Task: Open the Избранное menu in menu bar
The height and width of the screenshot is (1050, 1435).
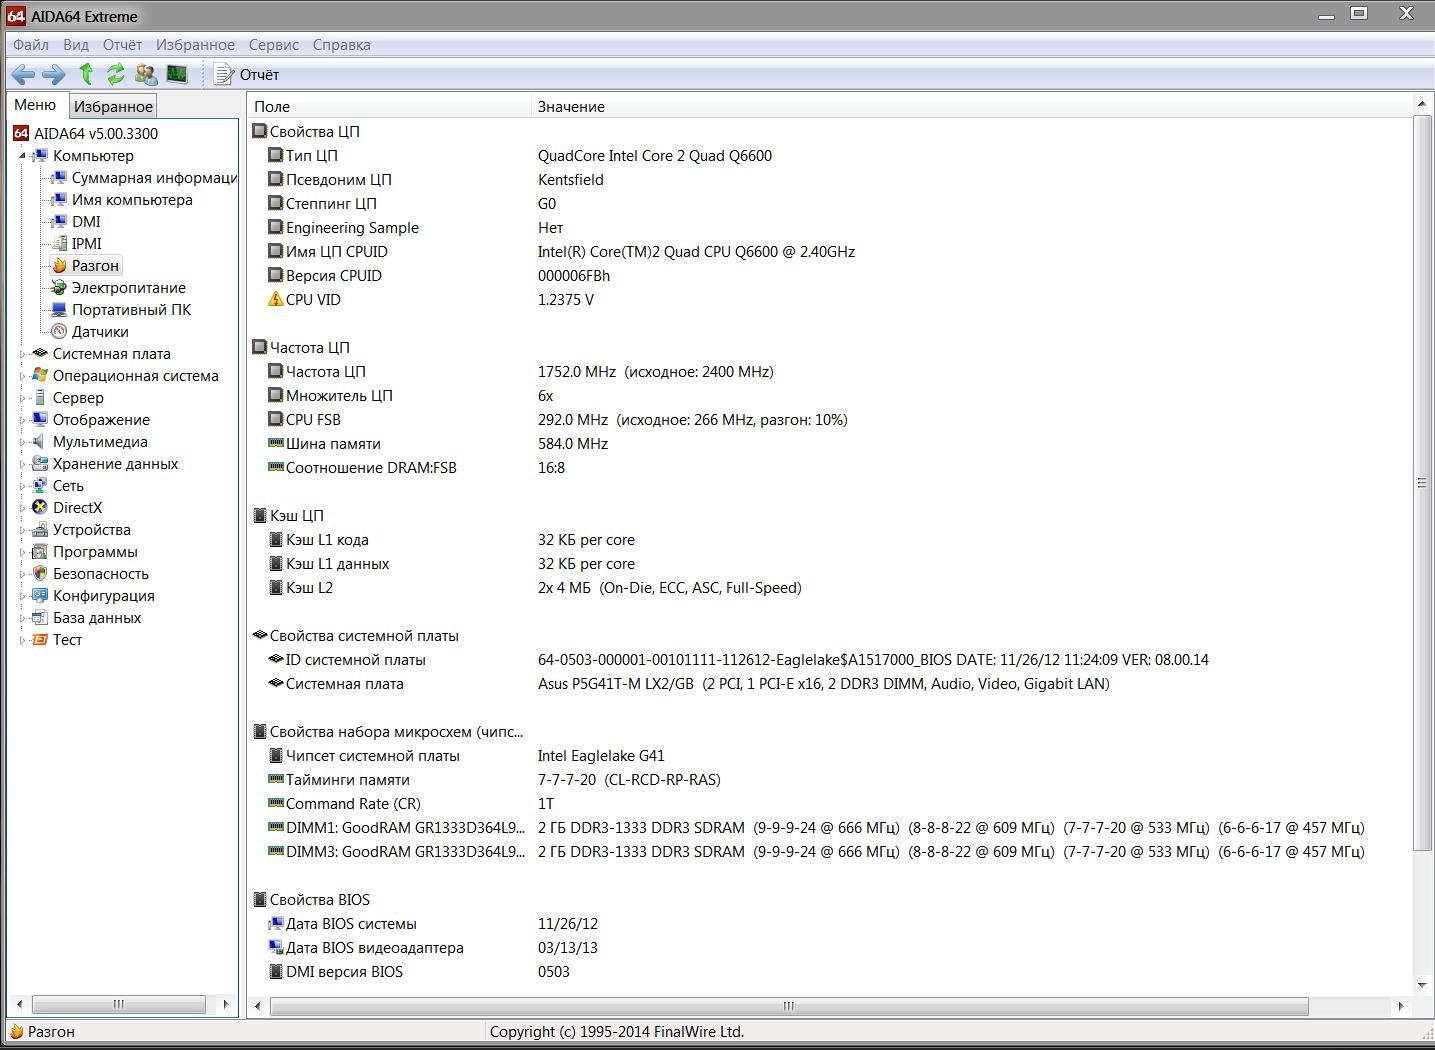Action: click(x=195, y=44)
